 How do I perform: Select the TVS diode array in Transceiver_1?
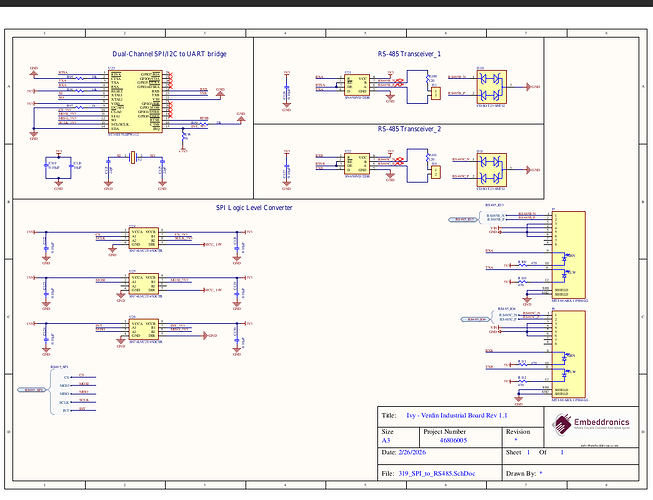tap(491, 87)
